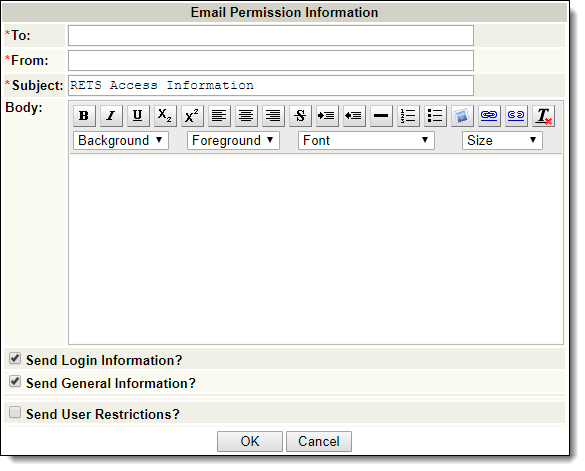Click inside the email Body text area

tap(316, 249)
